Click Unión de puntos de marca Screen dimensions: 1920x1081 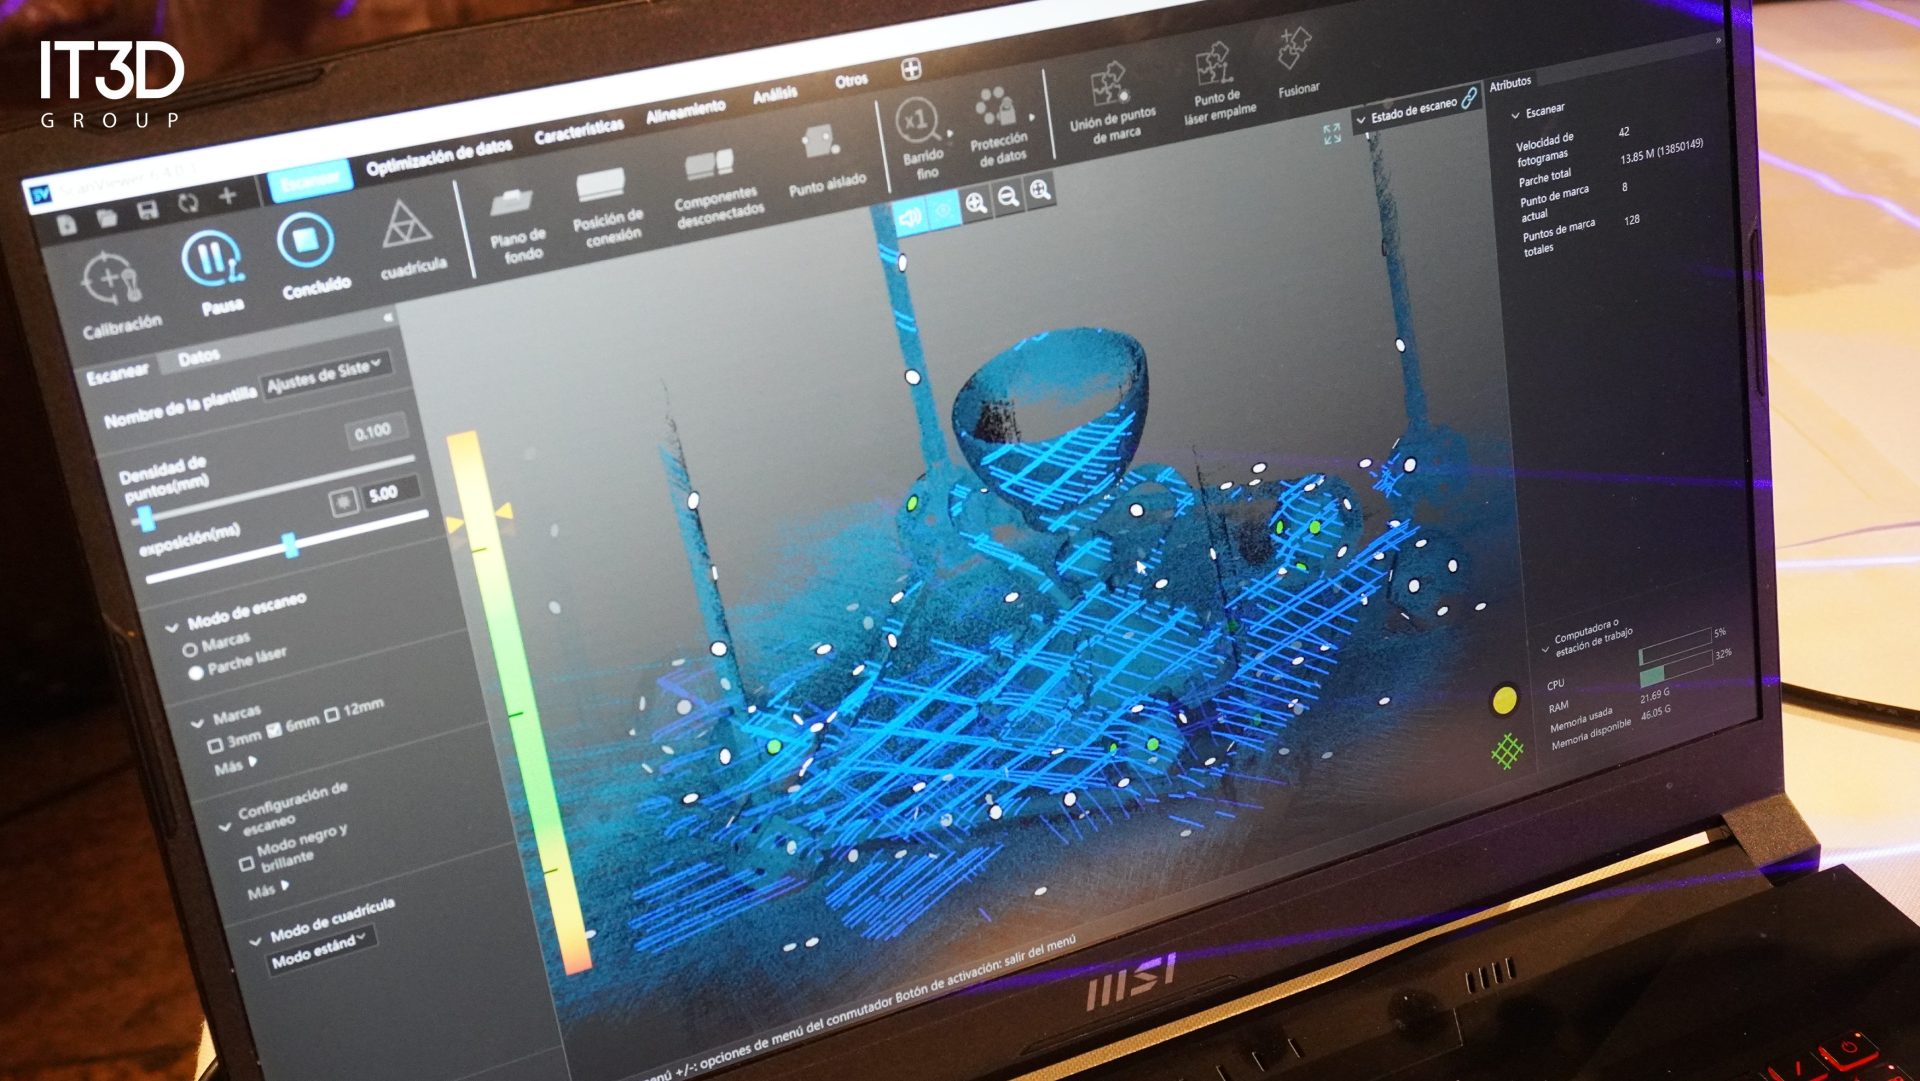click(1108, 84)
